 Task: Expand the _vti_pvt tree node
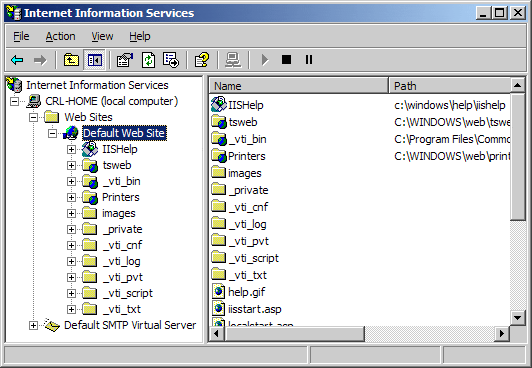(x=71, y=277)
